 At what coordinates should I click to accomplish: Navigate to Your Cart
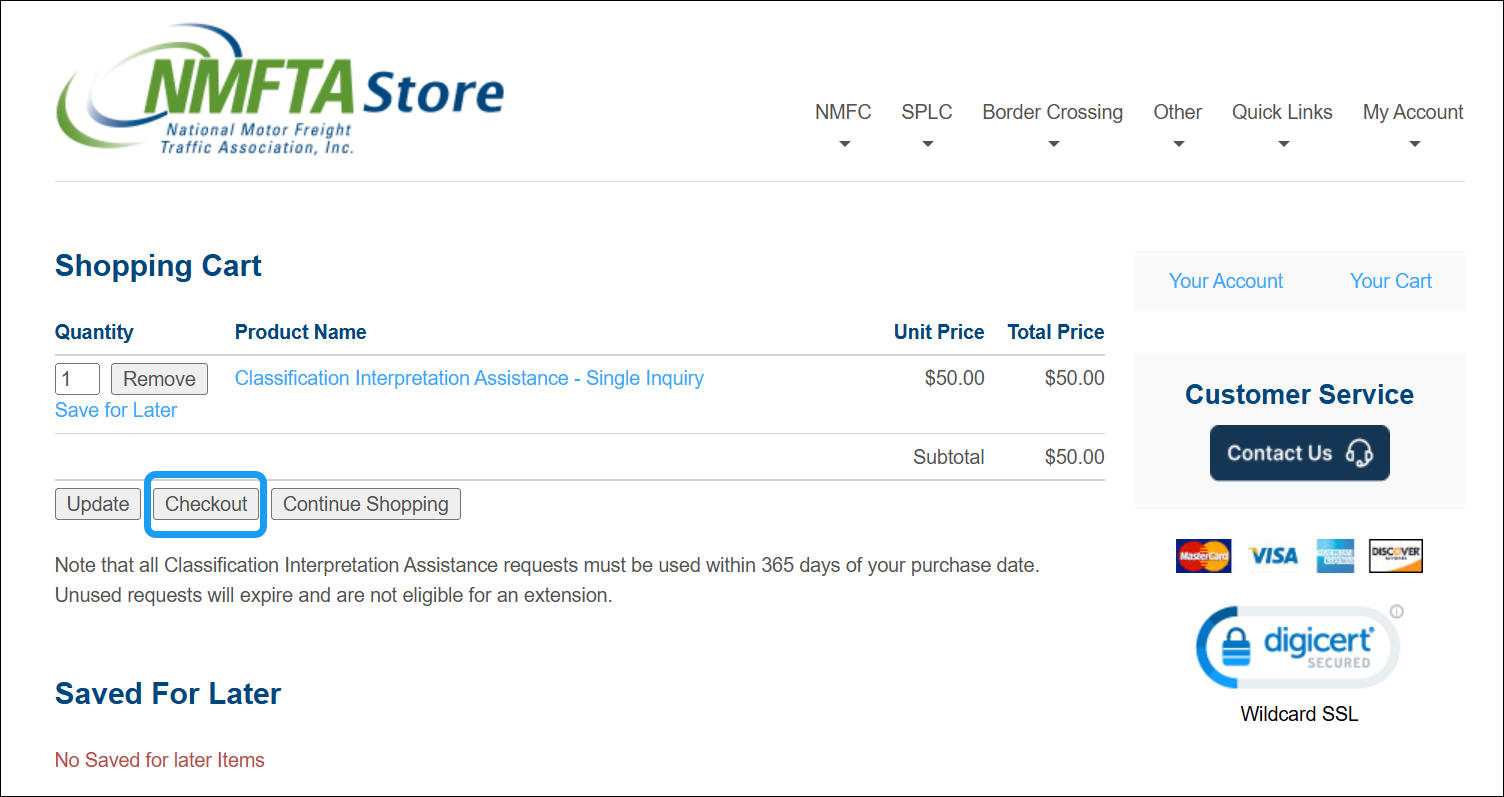1390,281
